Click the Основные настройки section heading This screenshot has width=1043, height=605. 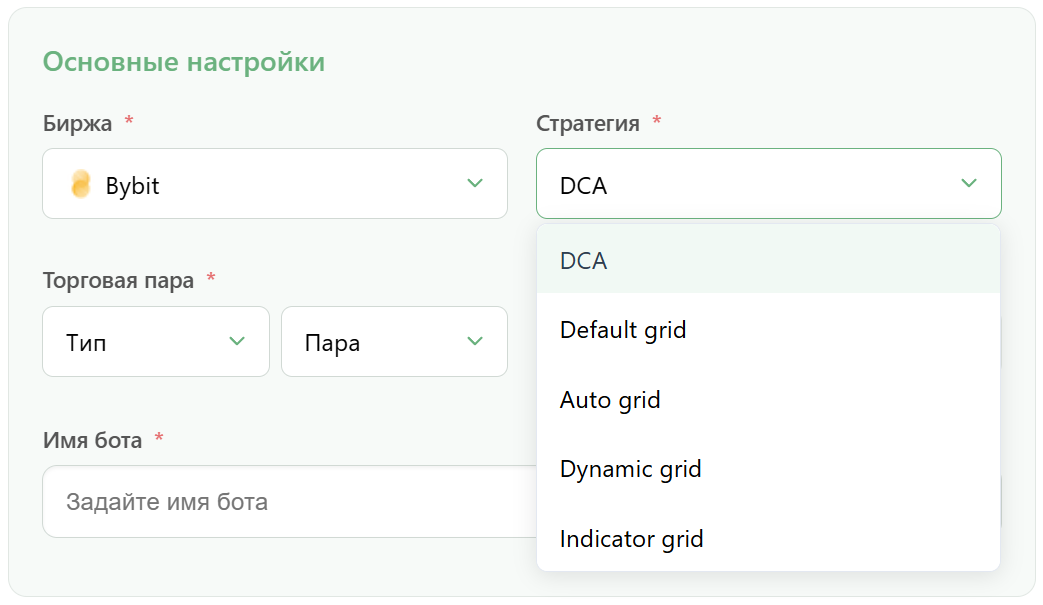[x=184, y=62]
